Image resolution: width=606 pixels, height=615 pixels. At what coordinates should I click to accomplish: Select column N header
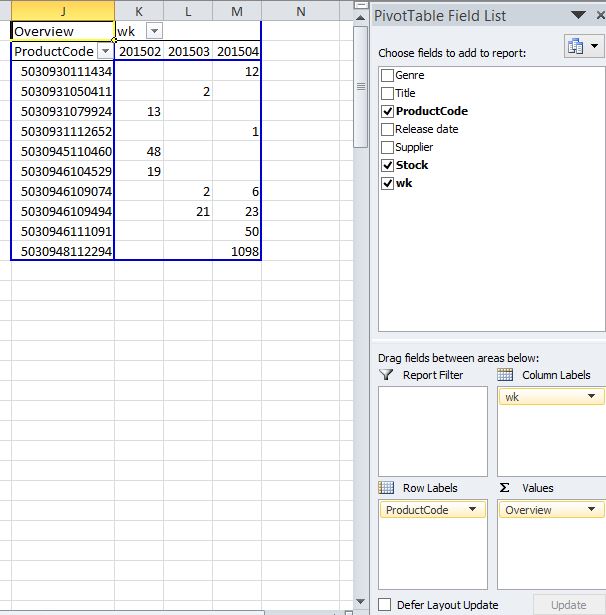click(x=300, y=11)
